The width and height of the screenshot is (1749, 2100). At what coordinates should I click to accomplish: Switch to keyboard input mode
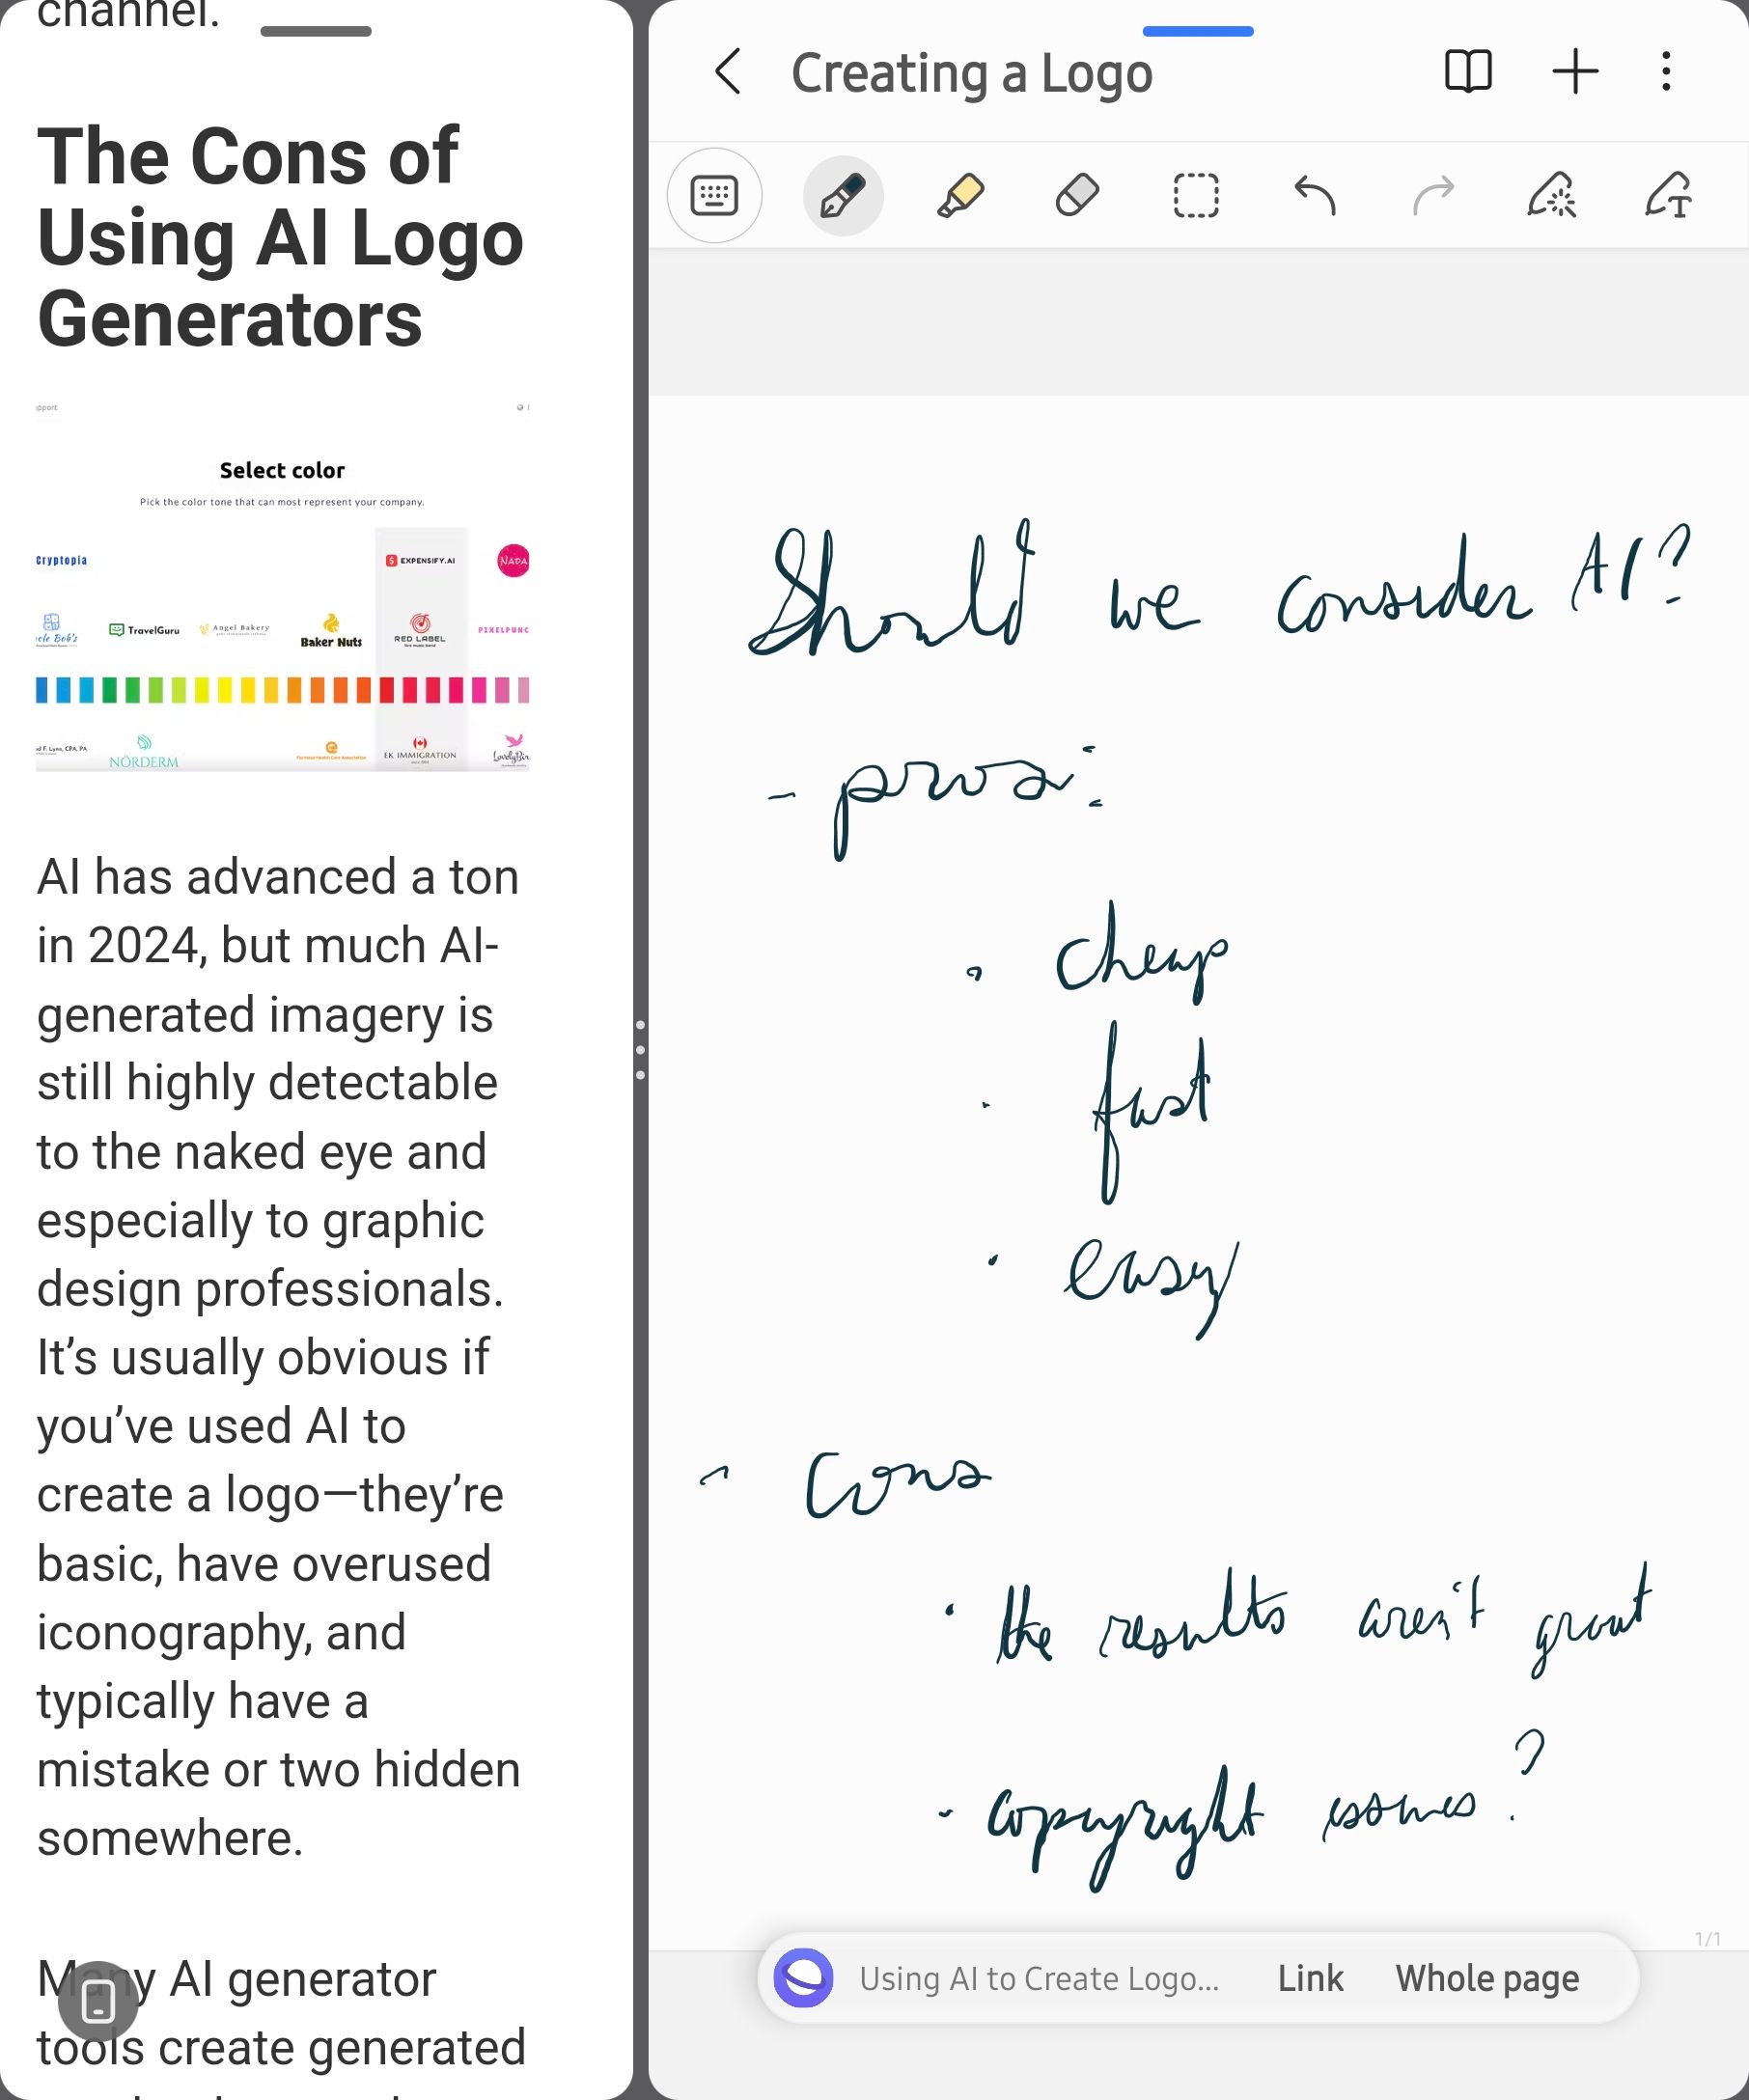coord(714,195)
